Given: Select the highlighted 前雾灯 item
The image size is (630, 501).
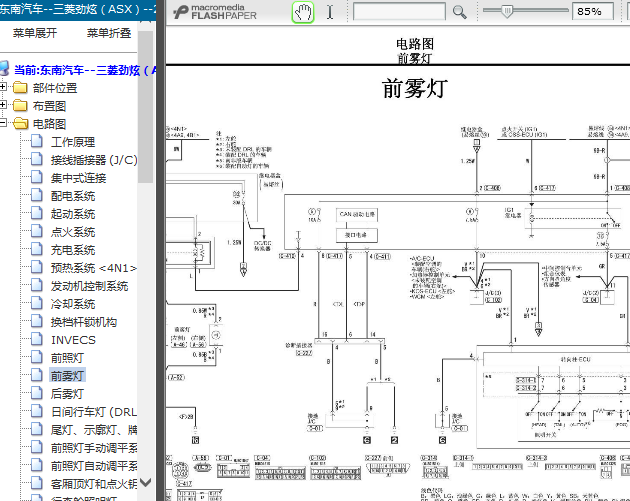Looking at the screenshot, I should click(67, 376).
